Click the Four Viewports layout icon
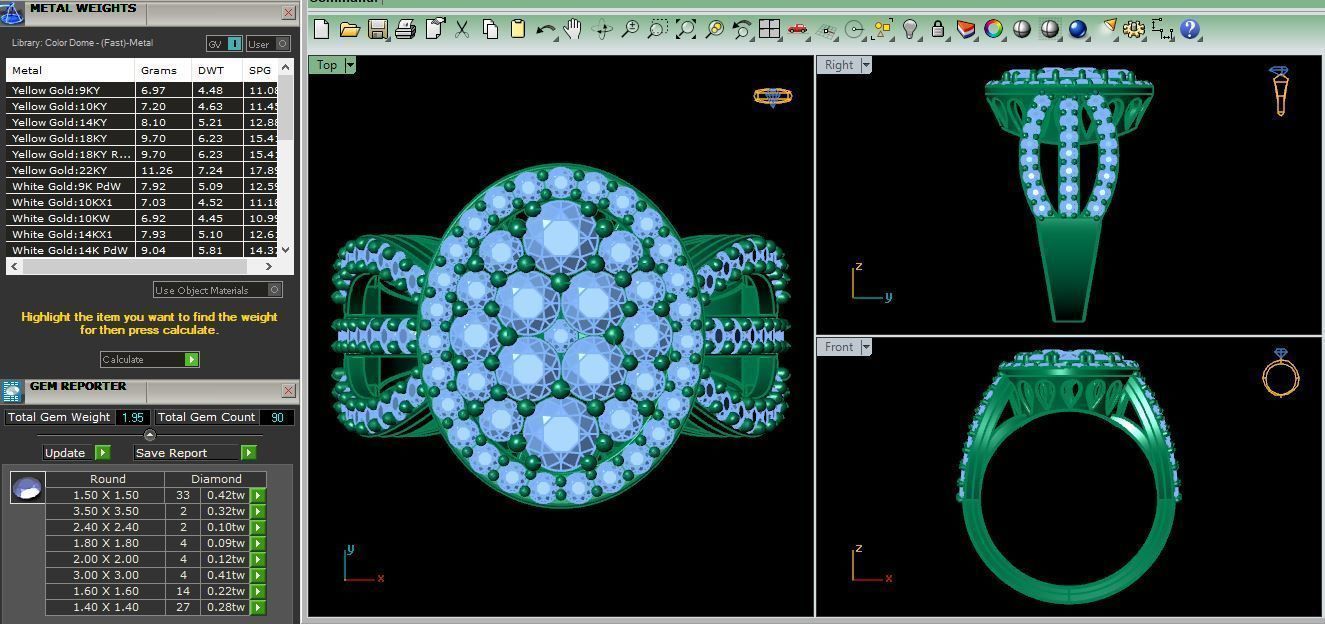The height and width of the screenshot is (624, 1325). click(x=769, y=29)
